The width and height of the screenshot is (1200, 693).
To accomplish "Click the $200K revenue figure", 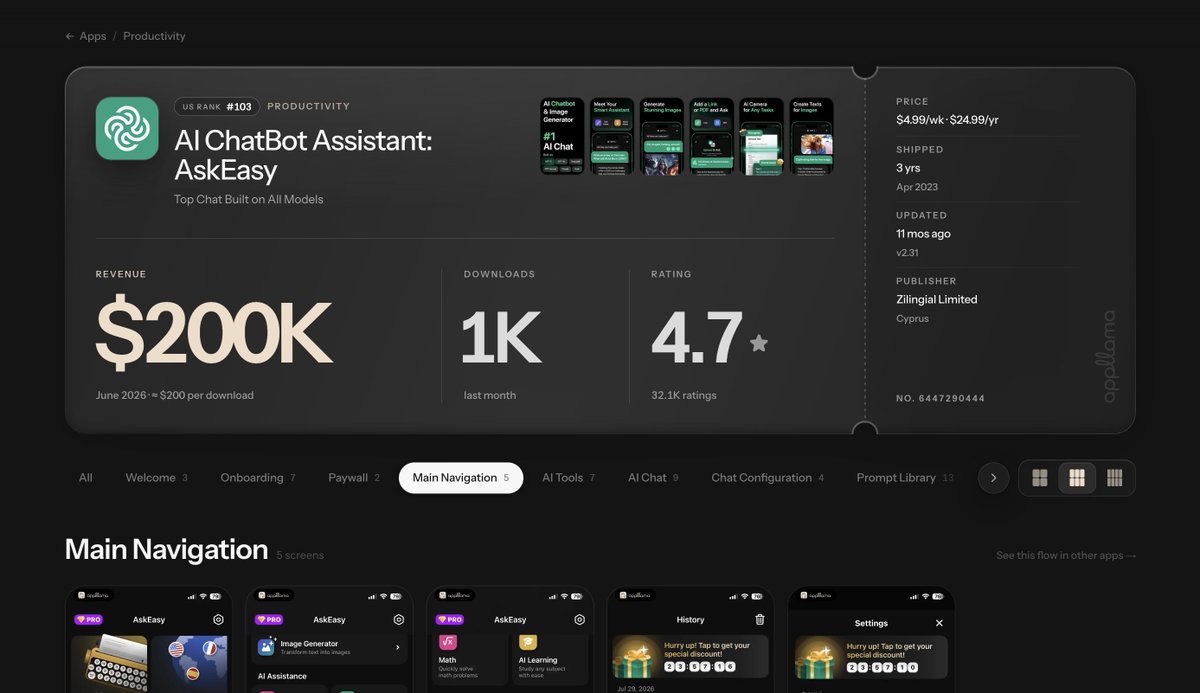I will [214, 334].
